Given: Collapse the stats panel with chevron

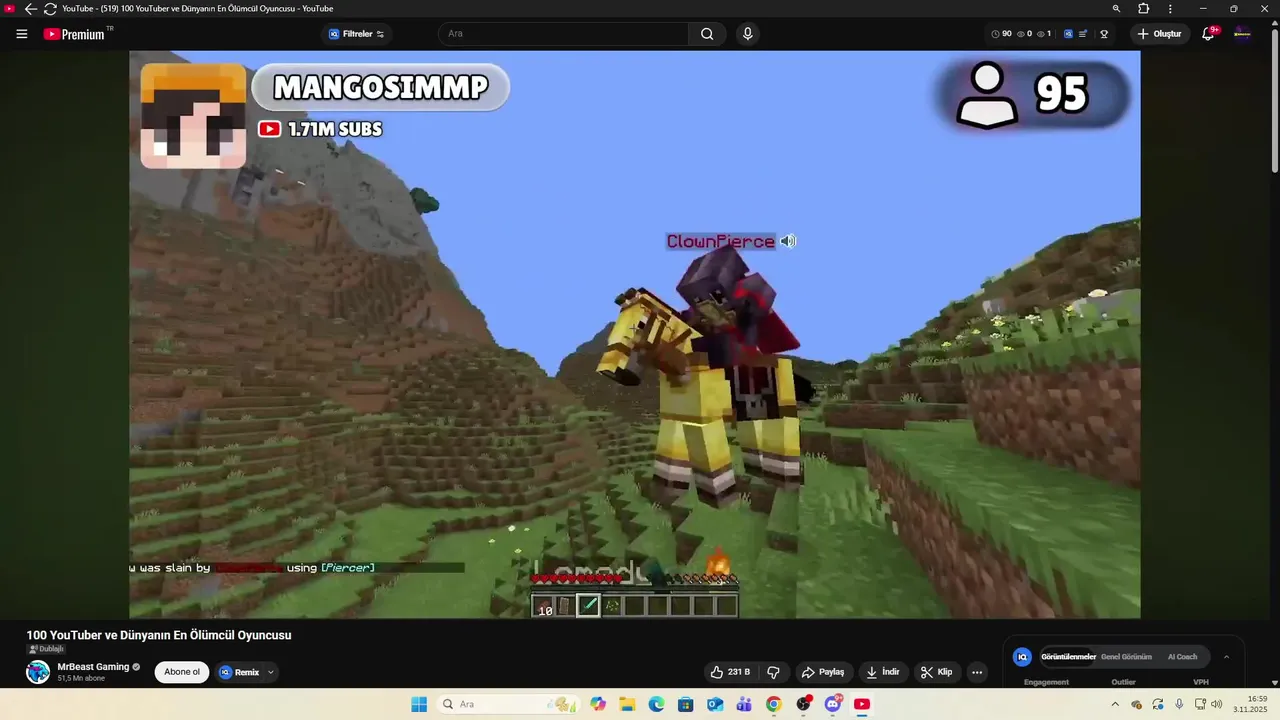Looking at the screenshot, I should click(1227, 657).
